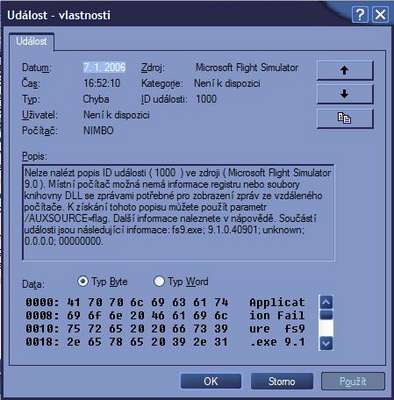This screenshot has width=394, height=400.
Task: Open the question mark help button
Action: (360, 15)
